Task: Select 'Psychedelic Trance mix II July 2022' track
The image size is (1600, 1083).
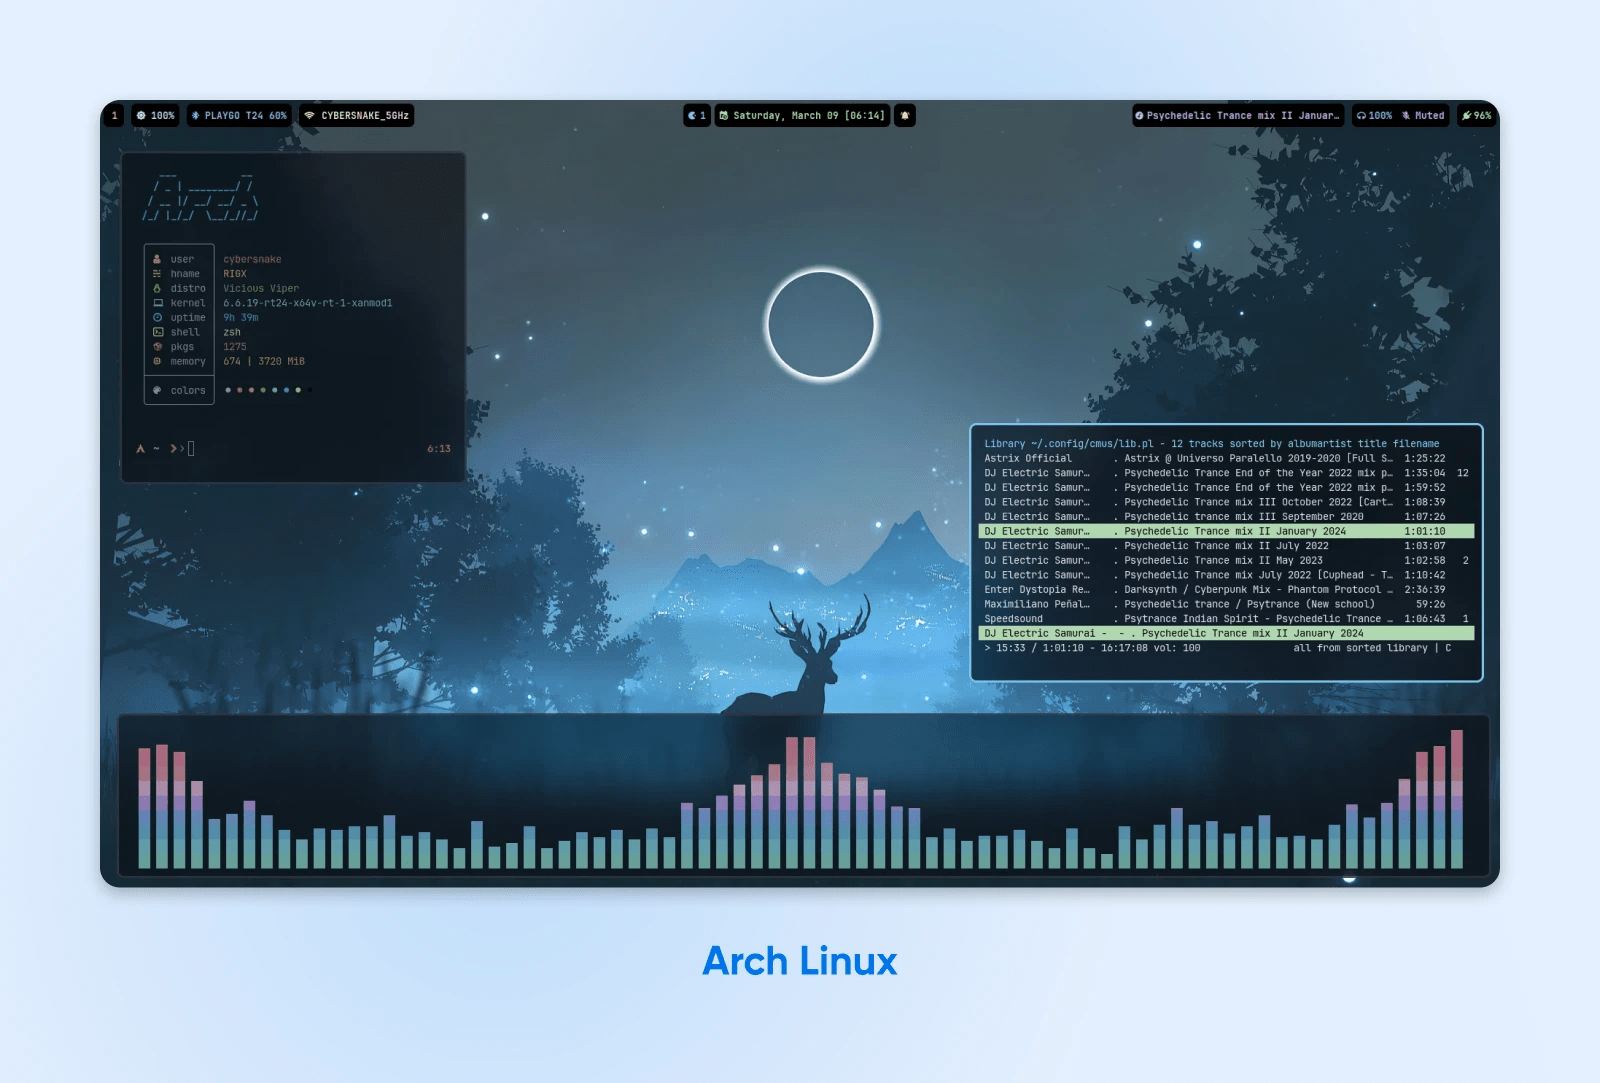Action: pyautogui.click(x=1226, y=546)
